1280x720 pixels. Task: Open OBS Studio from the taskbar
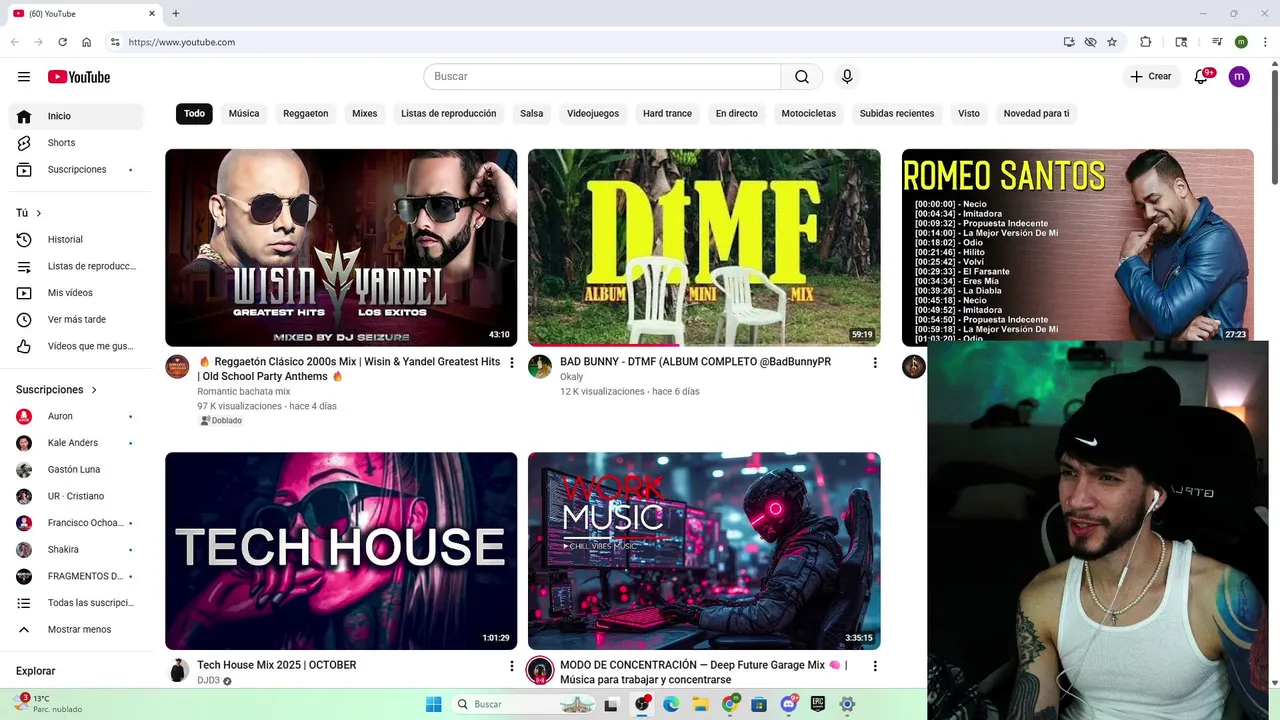(x=641, y=704)
